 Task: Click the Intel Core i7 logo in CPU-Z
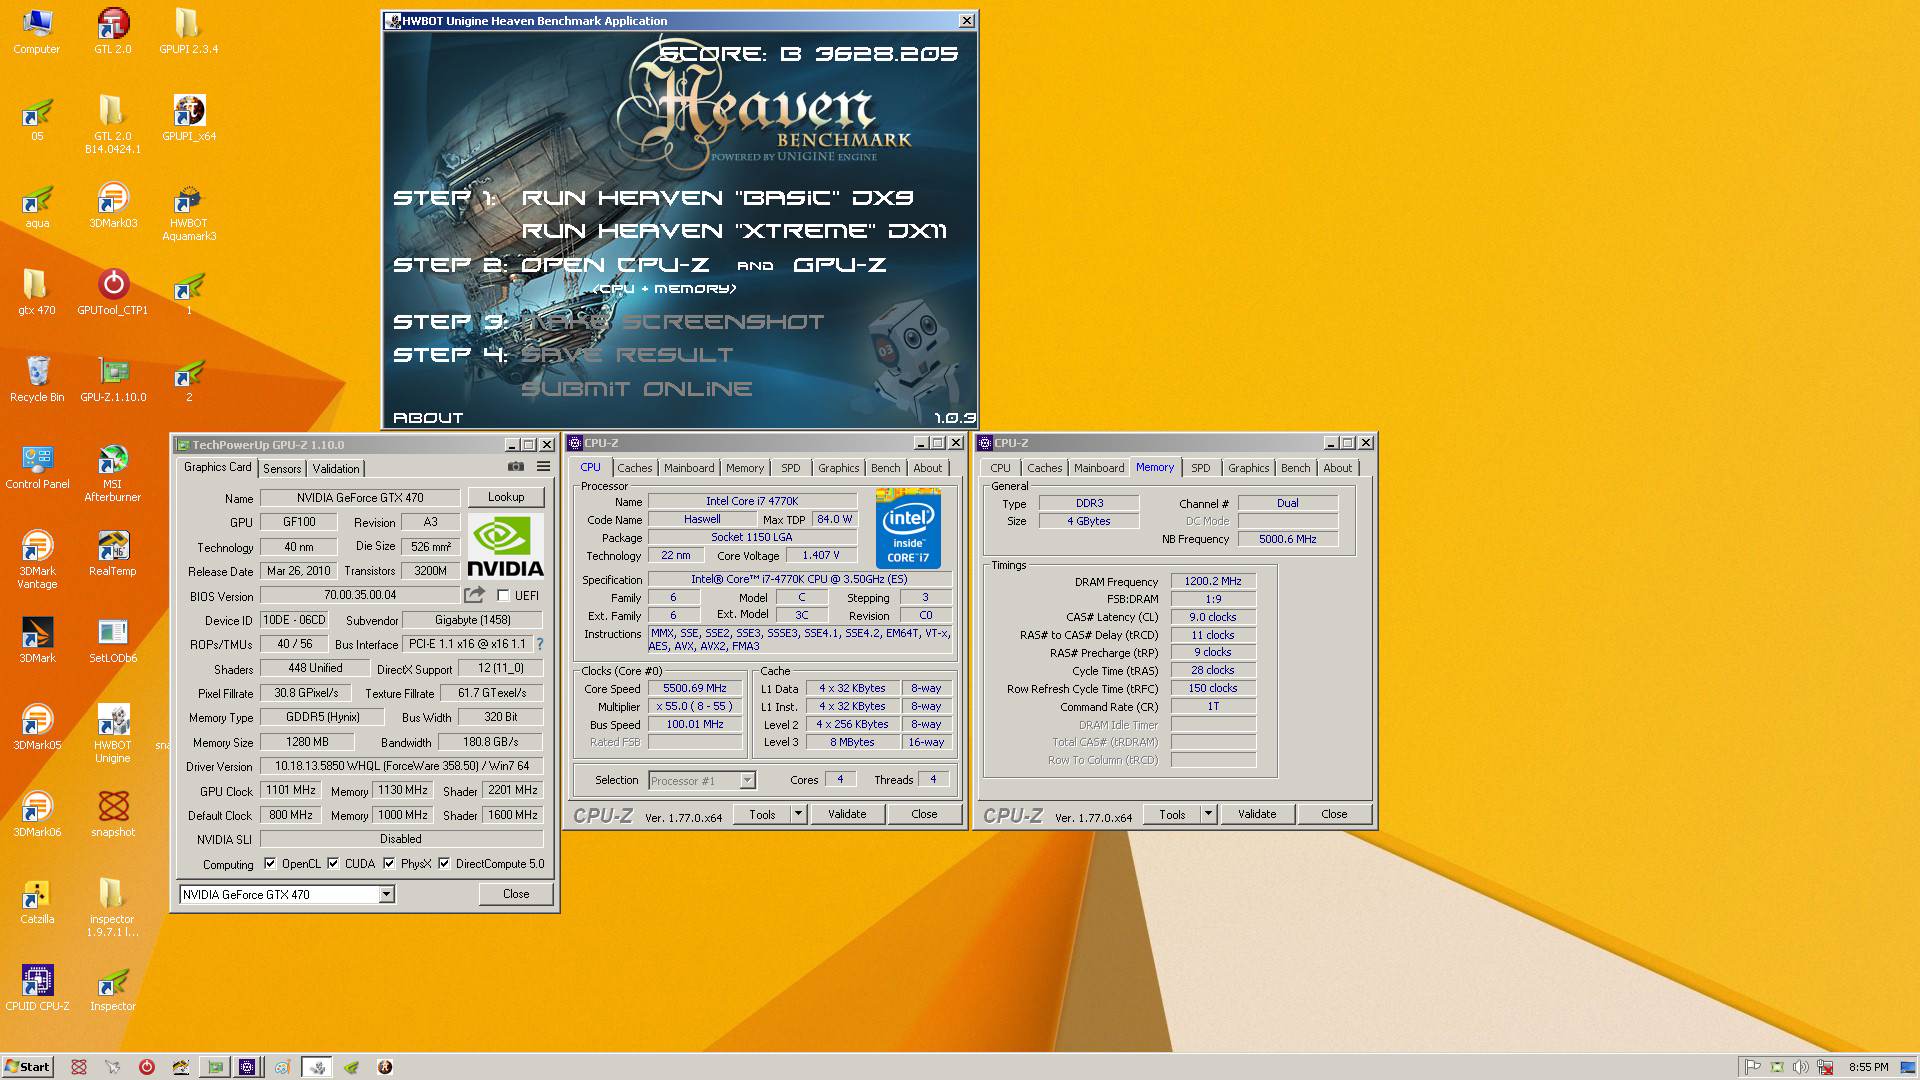pyautogui.click(x=908, y=528)
